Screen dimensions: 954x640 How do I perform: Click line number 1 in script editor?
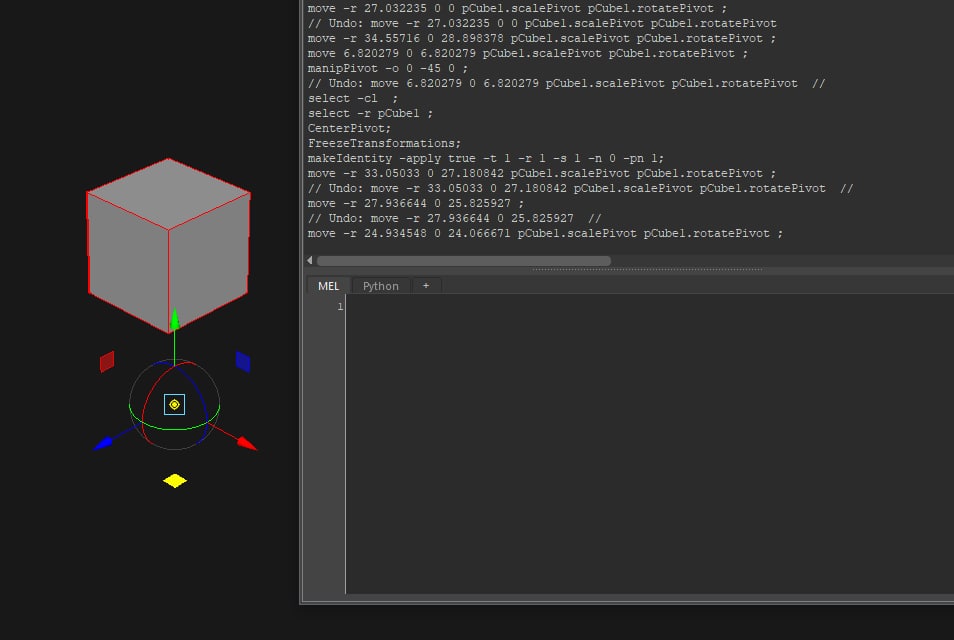click(x=340, y=307)
